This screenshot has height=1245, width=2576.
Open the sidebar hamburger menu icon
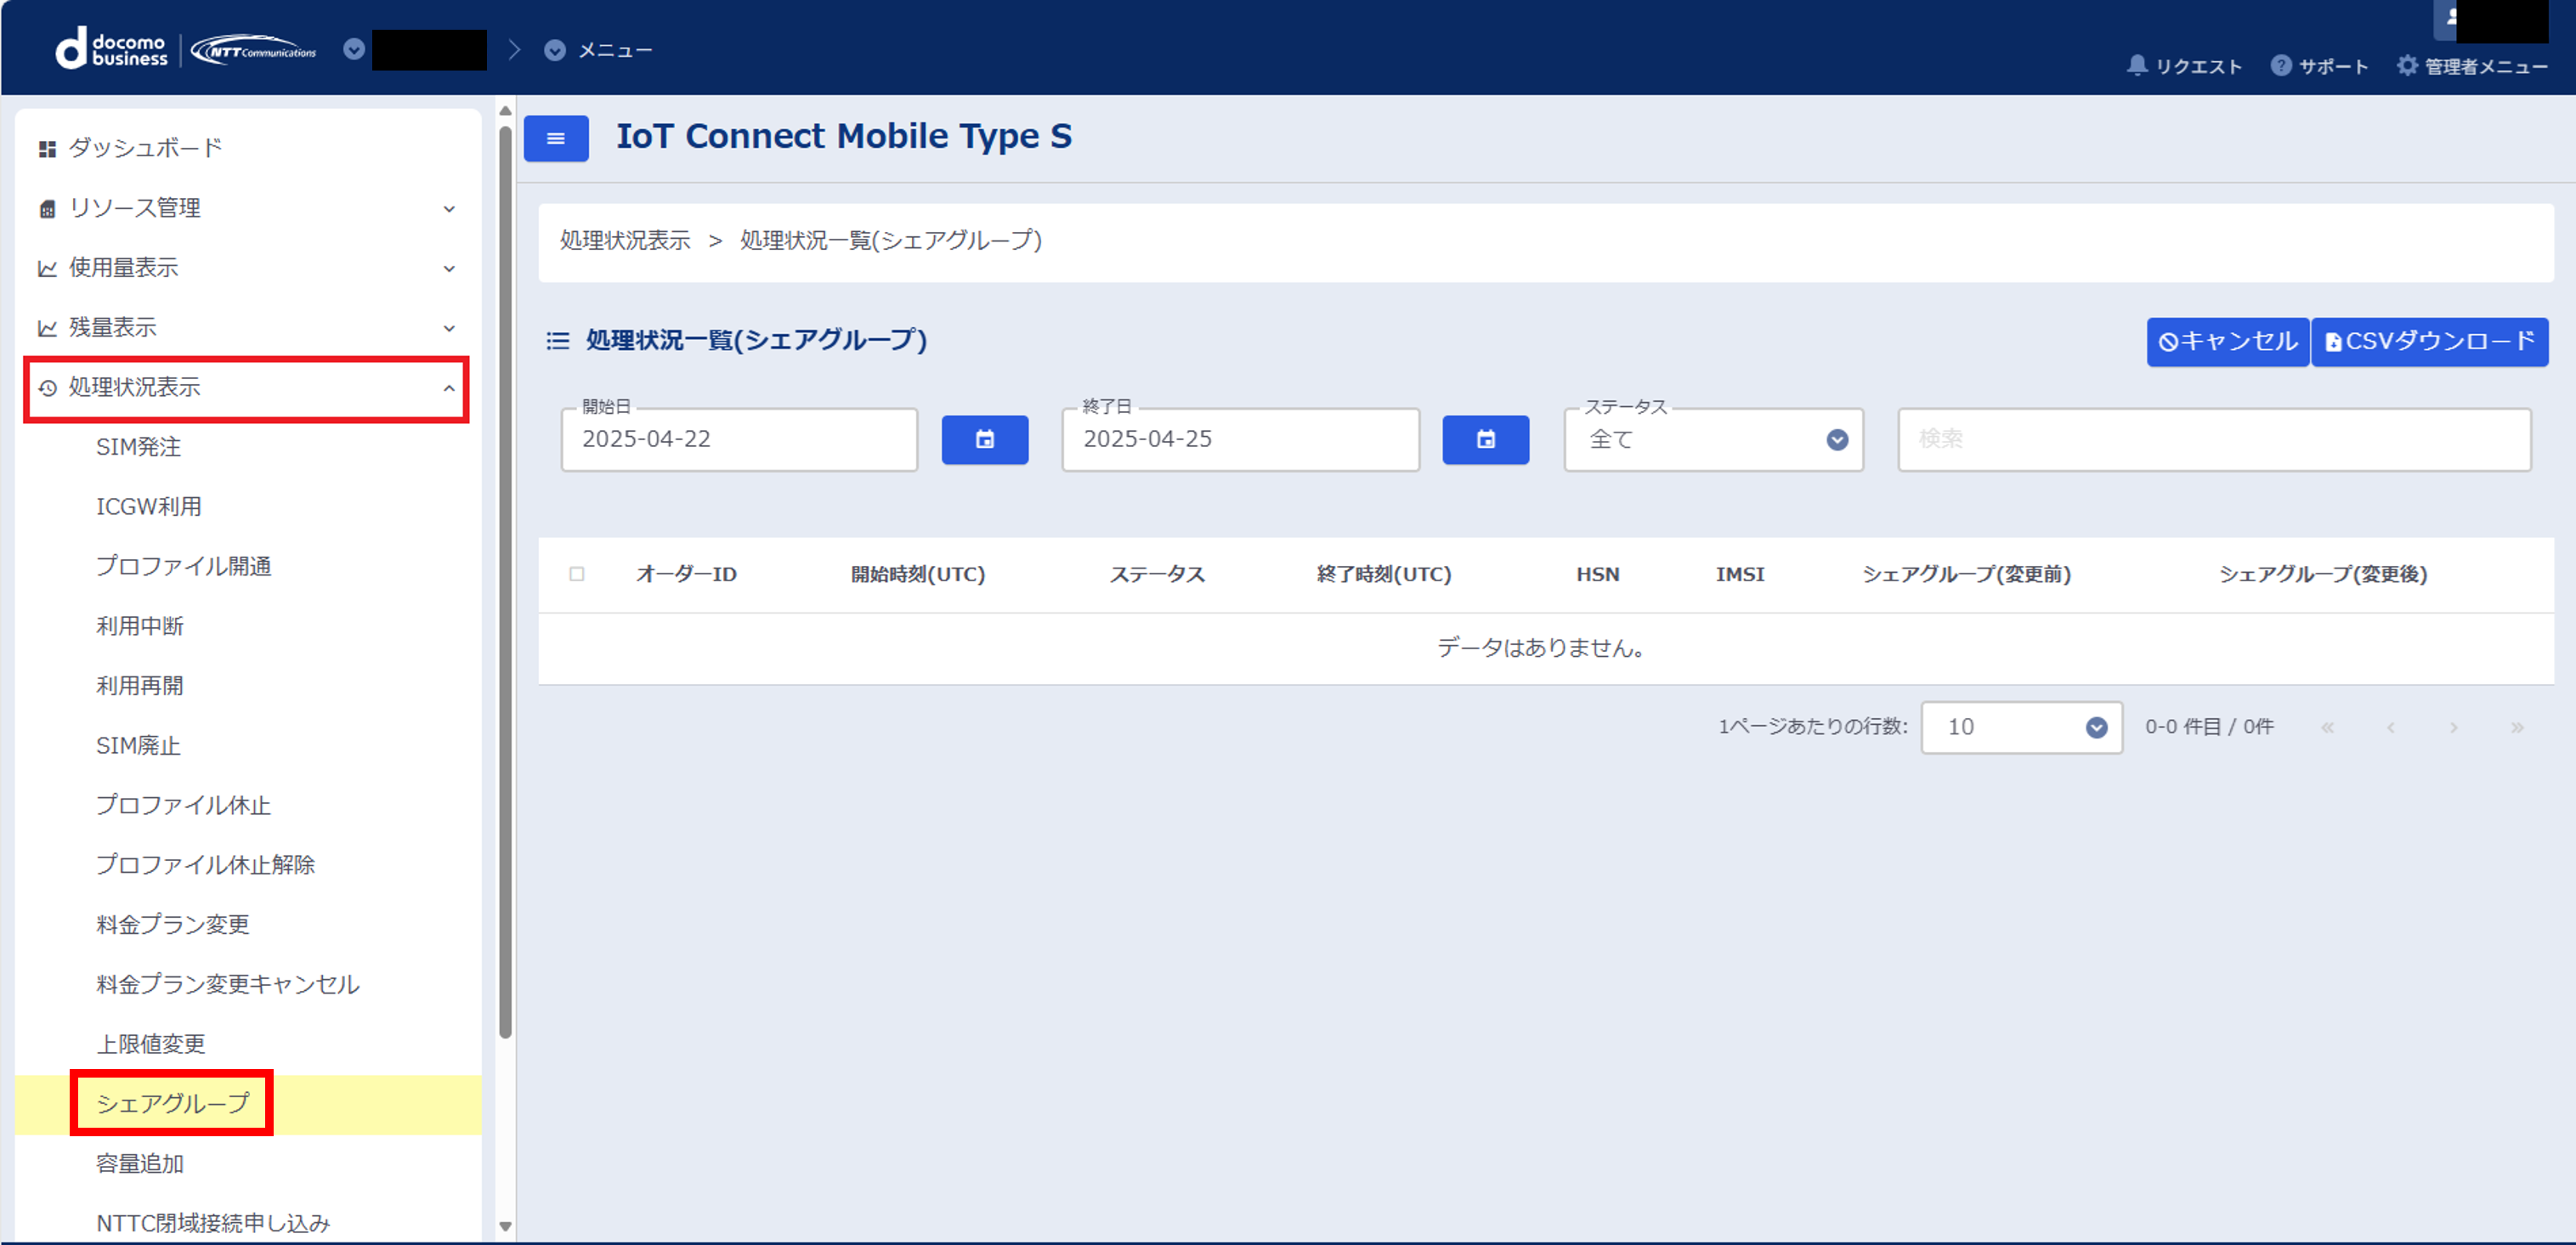[x=556, y=139]
